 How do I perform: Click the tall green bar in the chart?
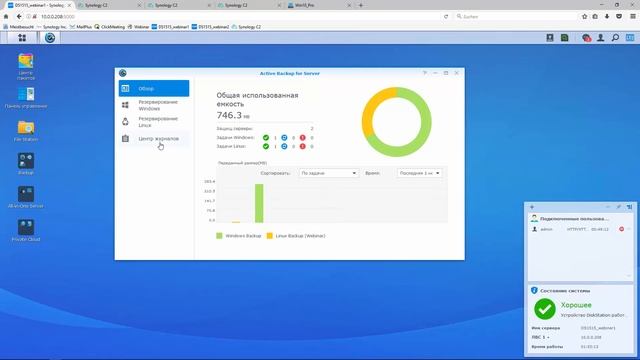(x=259, y=203)
